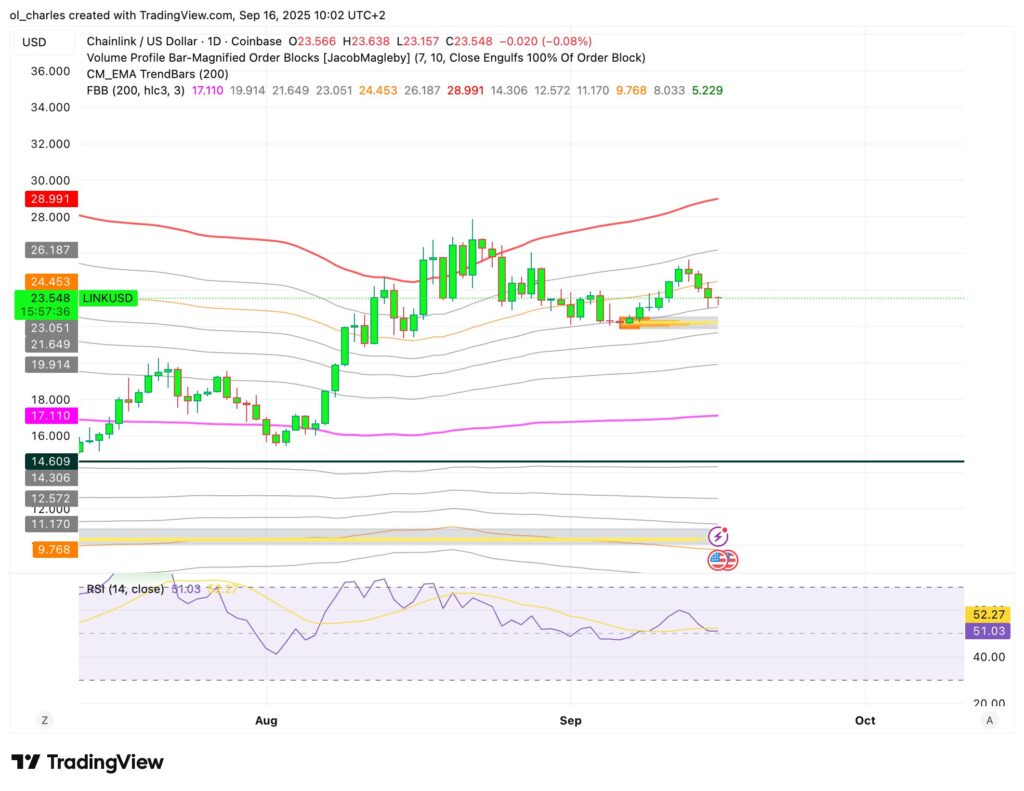The width and height of the screenshot is (1024, 791).
Task: Click the orange 9.768 price label
Action: coord(51,549)
